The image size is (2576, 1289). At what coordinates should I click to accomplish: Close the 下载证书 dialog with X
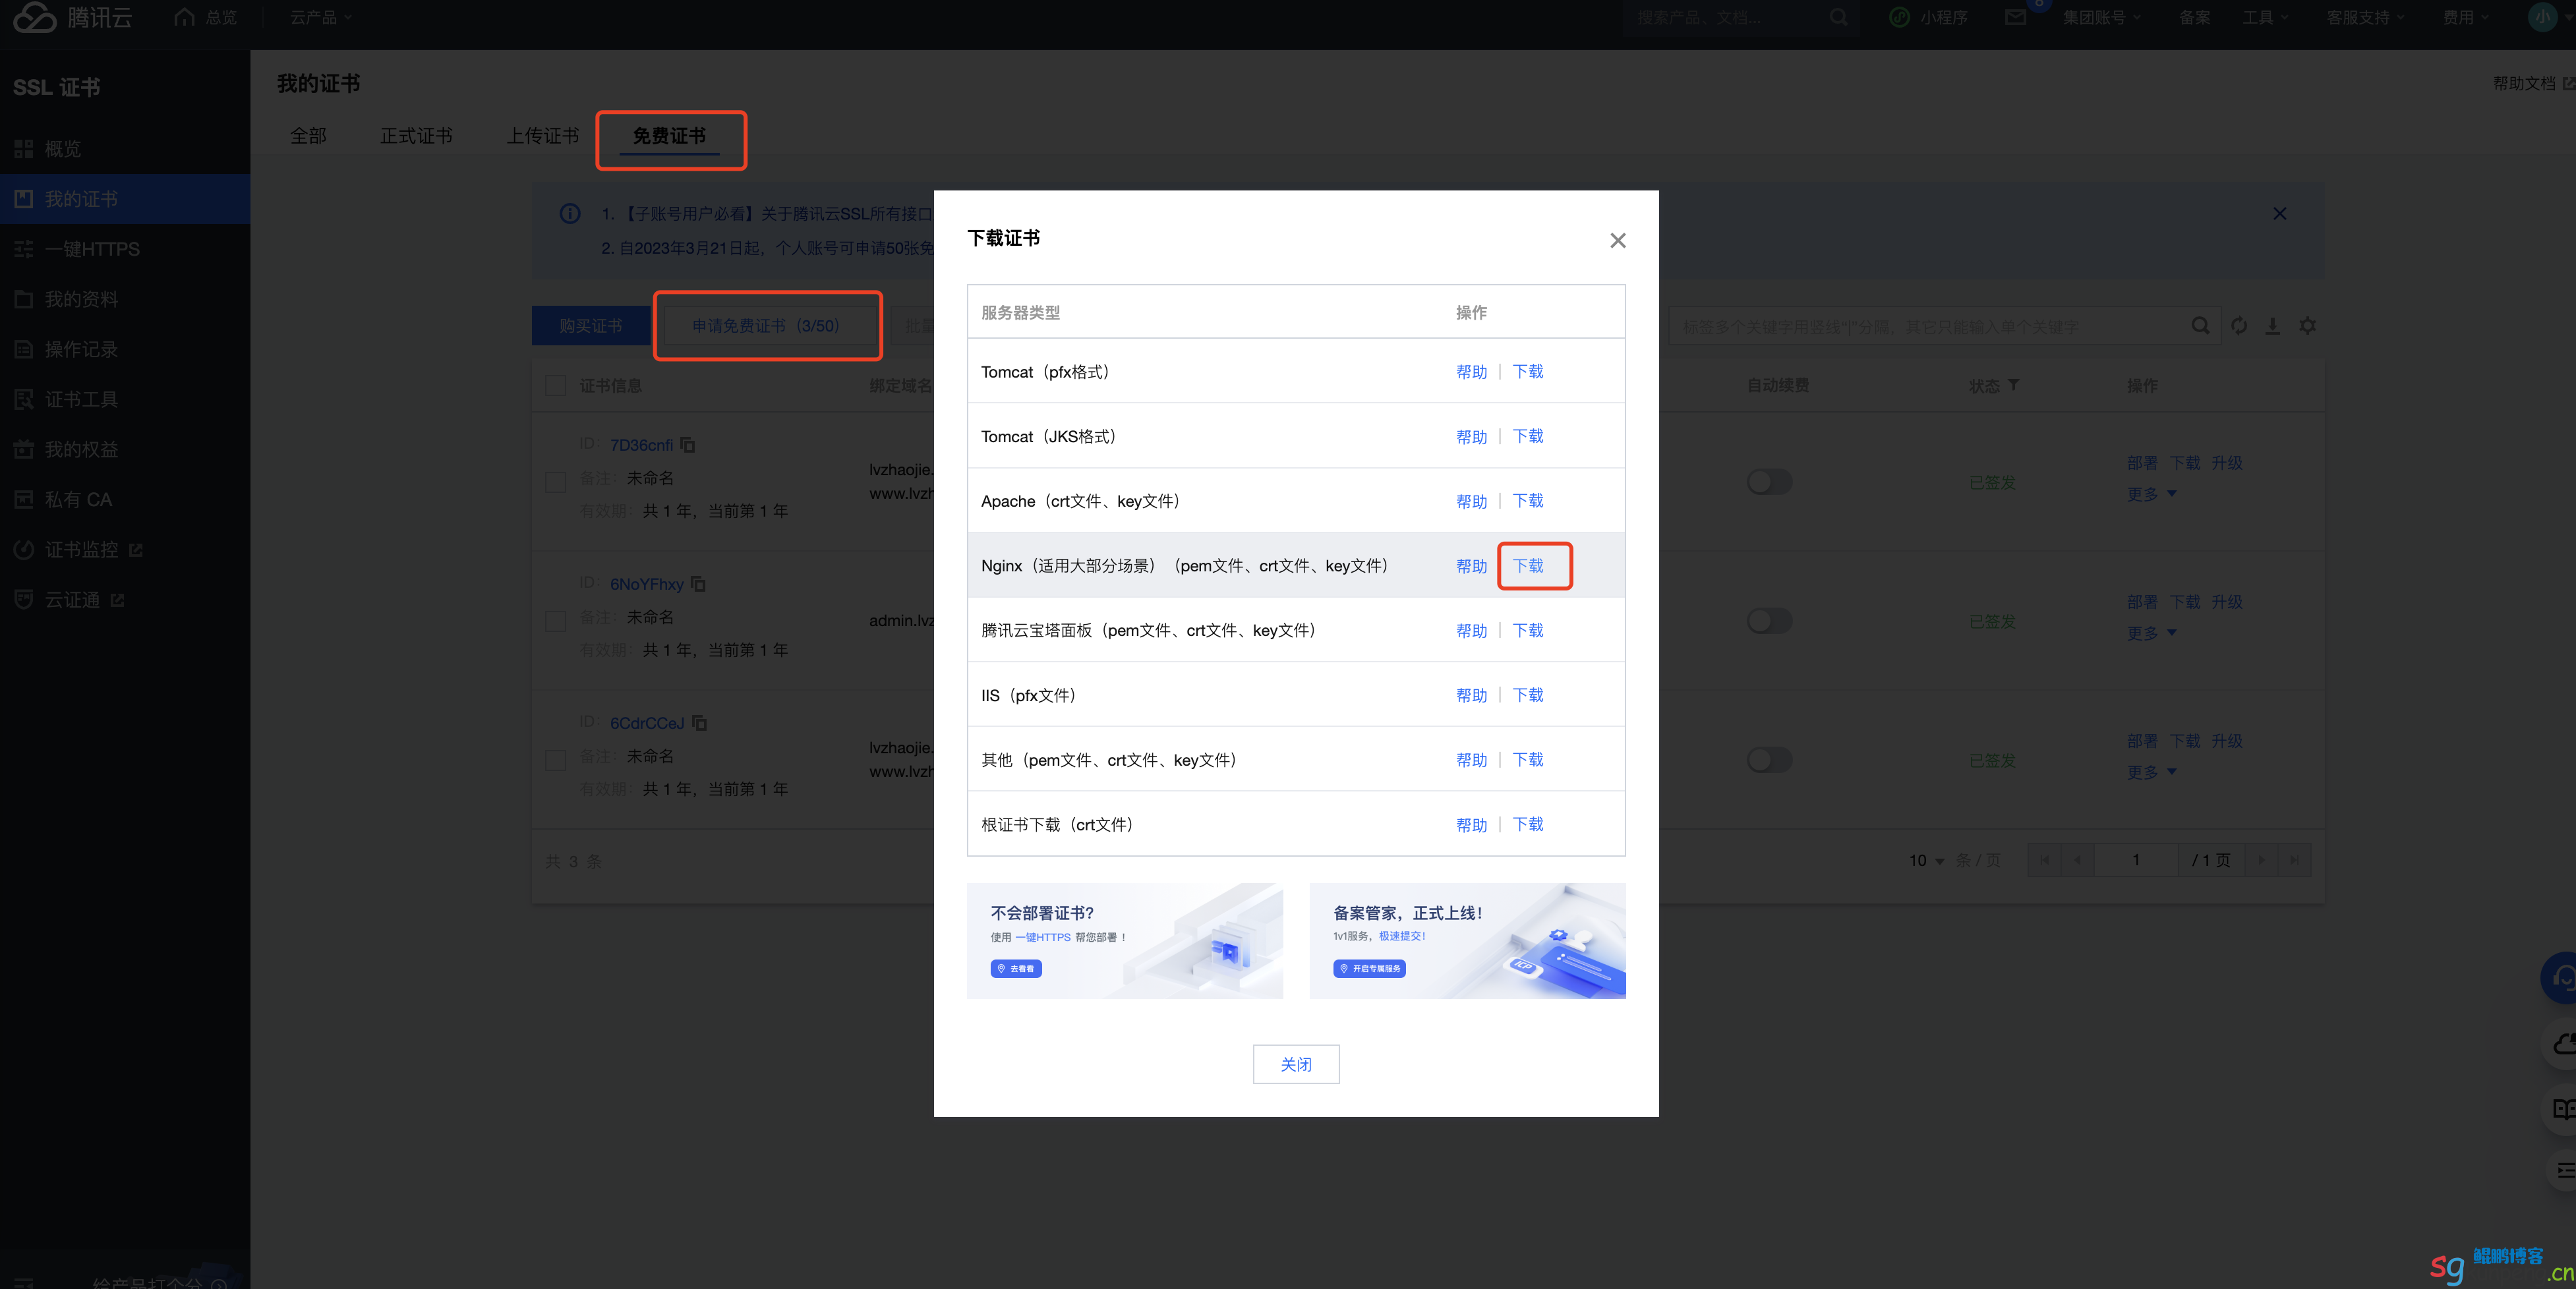1618,240
